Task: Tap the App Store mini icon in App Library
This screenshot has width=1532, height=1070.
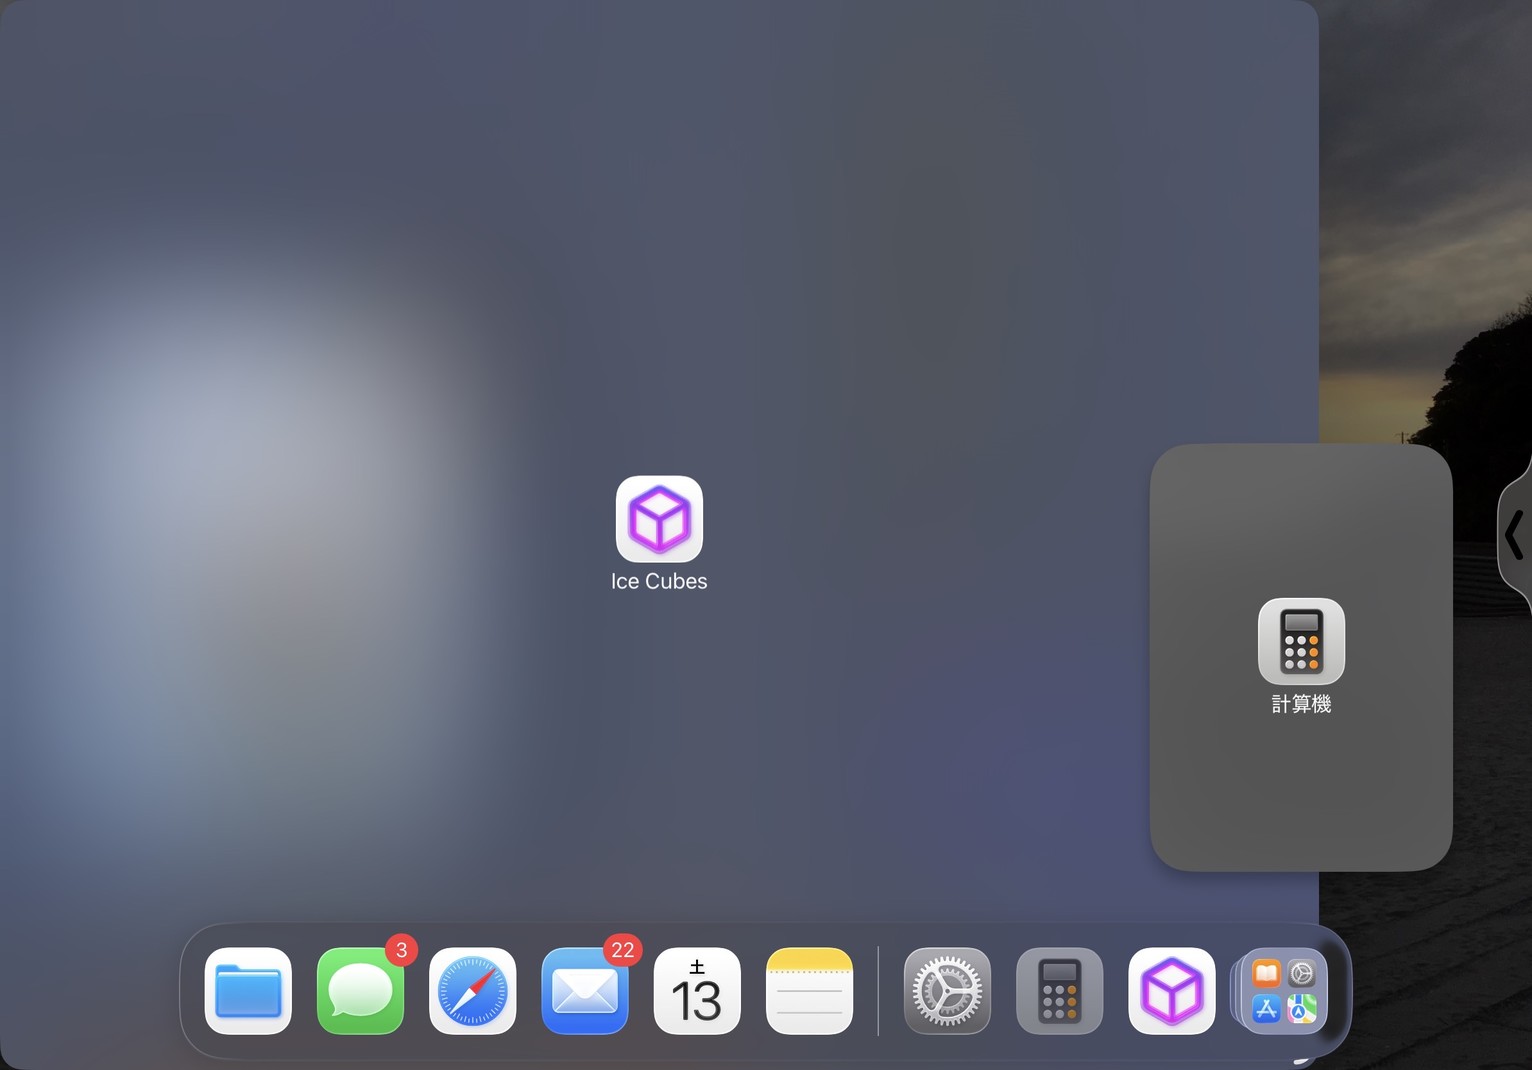Action: coord(1267,1009)
